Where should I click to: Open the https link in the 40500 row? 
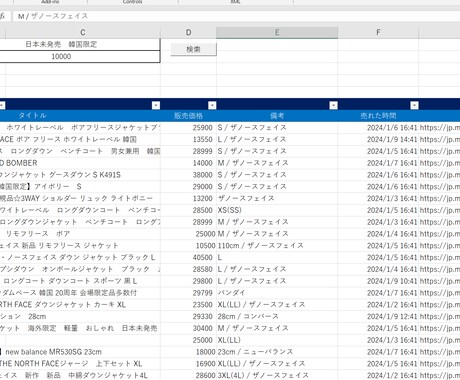[x=439, y=257]
